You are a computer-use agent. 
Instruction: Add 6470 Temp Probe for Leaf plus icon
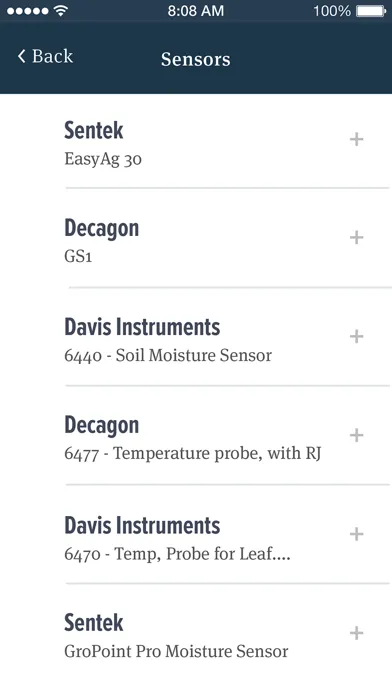point(356,534)
